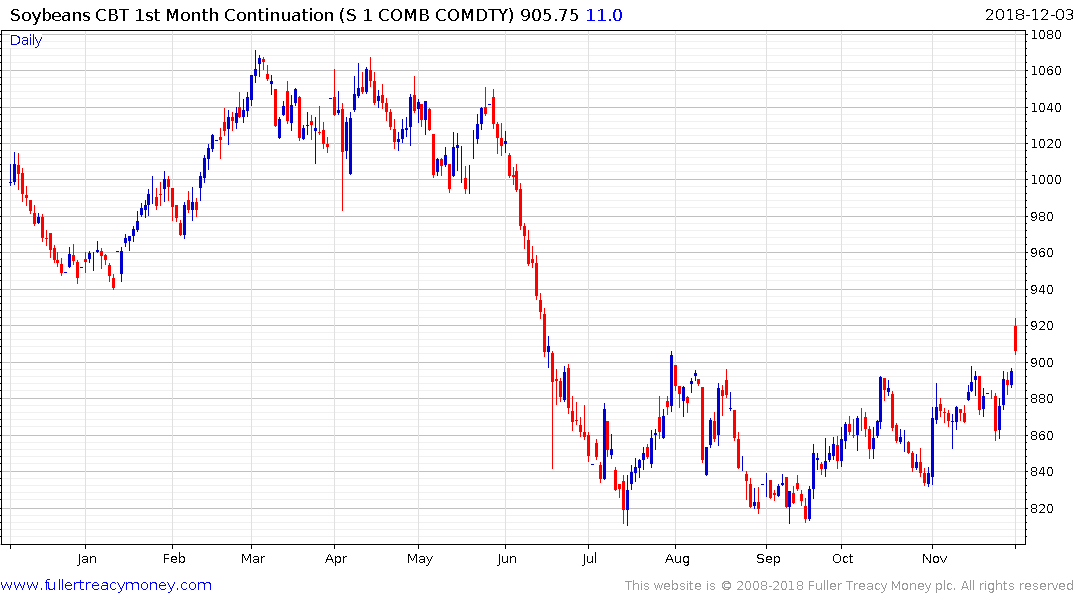Click the 1060 price axis label

(x=1046, y=71)
